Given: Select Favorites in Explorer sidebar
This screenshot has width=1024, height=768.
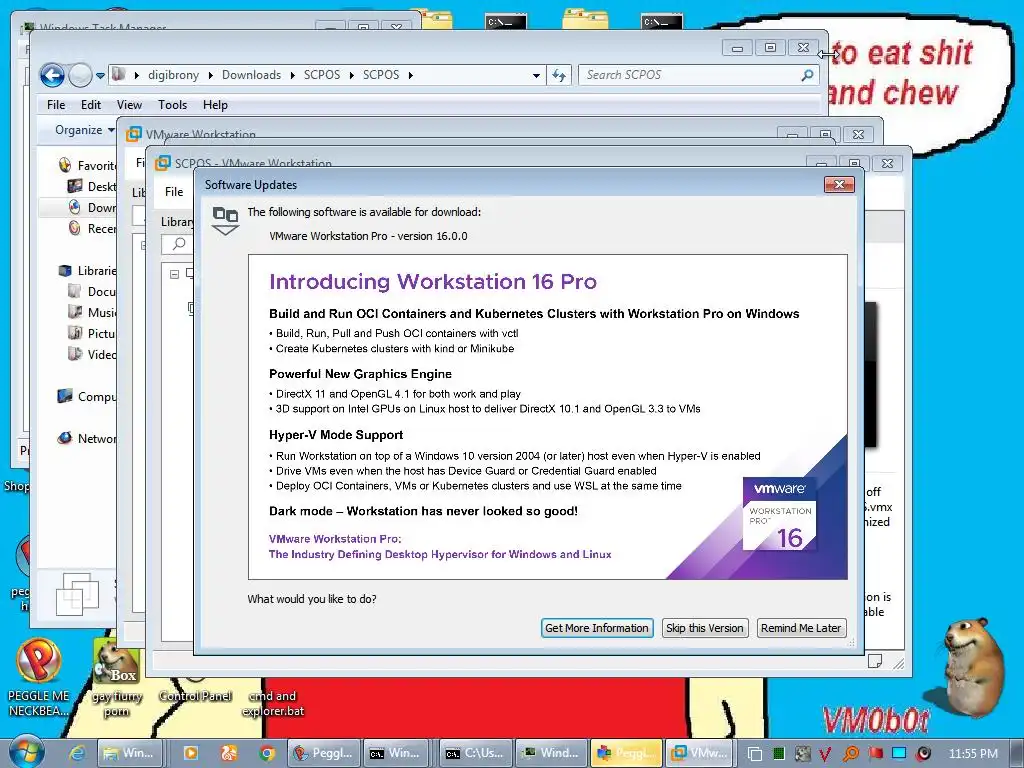Looking at the screenshot, I should 87,165.
